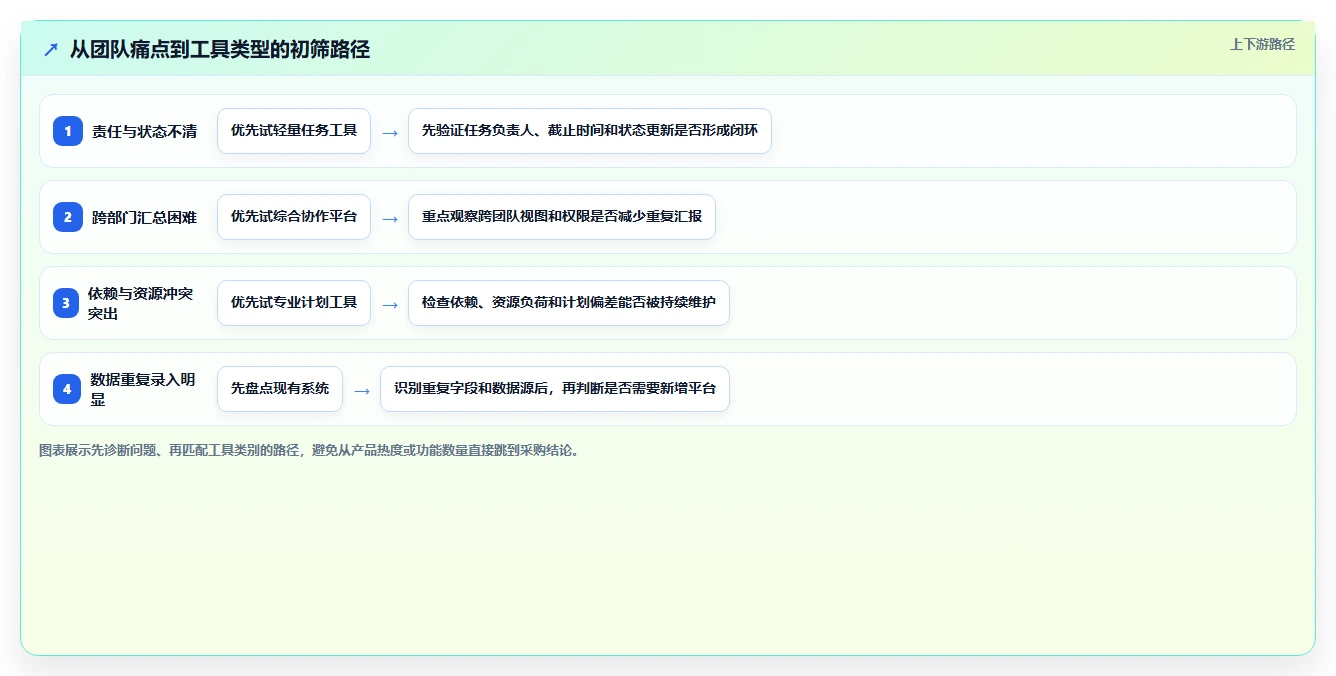
Task: Click the 先盘点现有系统 box
Action: click(280, 389)
